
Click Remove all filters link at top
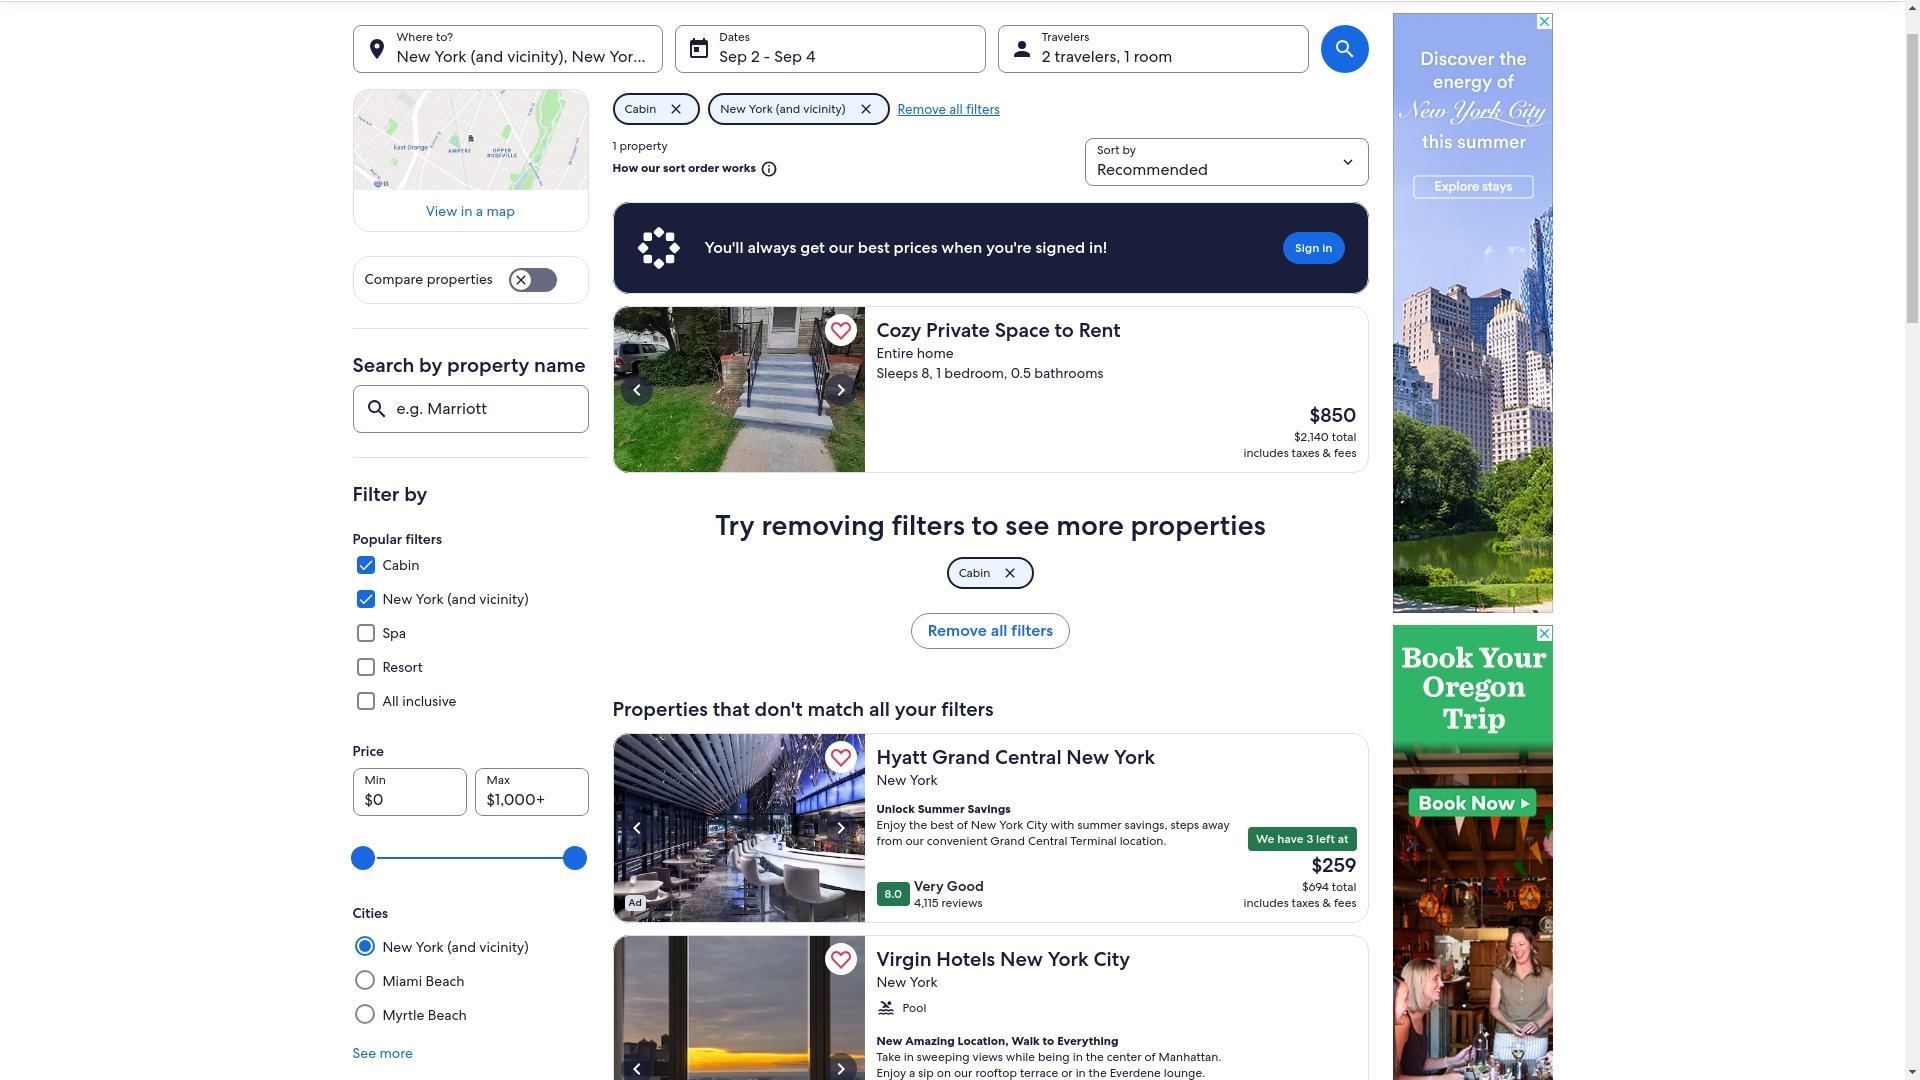click(948, 109)
